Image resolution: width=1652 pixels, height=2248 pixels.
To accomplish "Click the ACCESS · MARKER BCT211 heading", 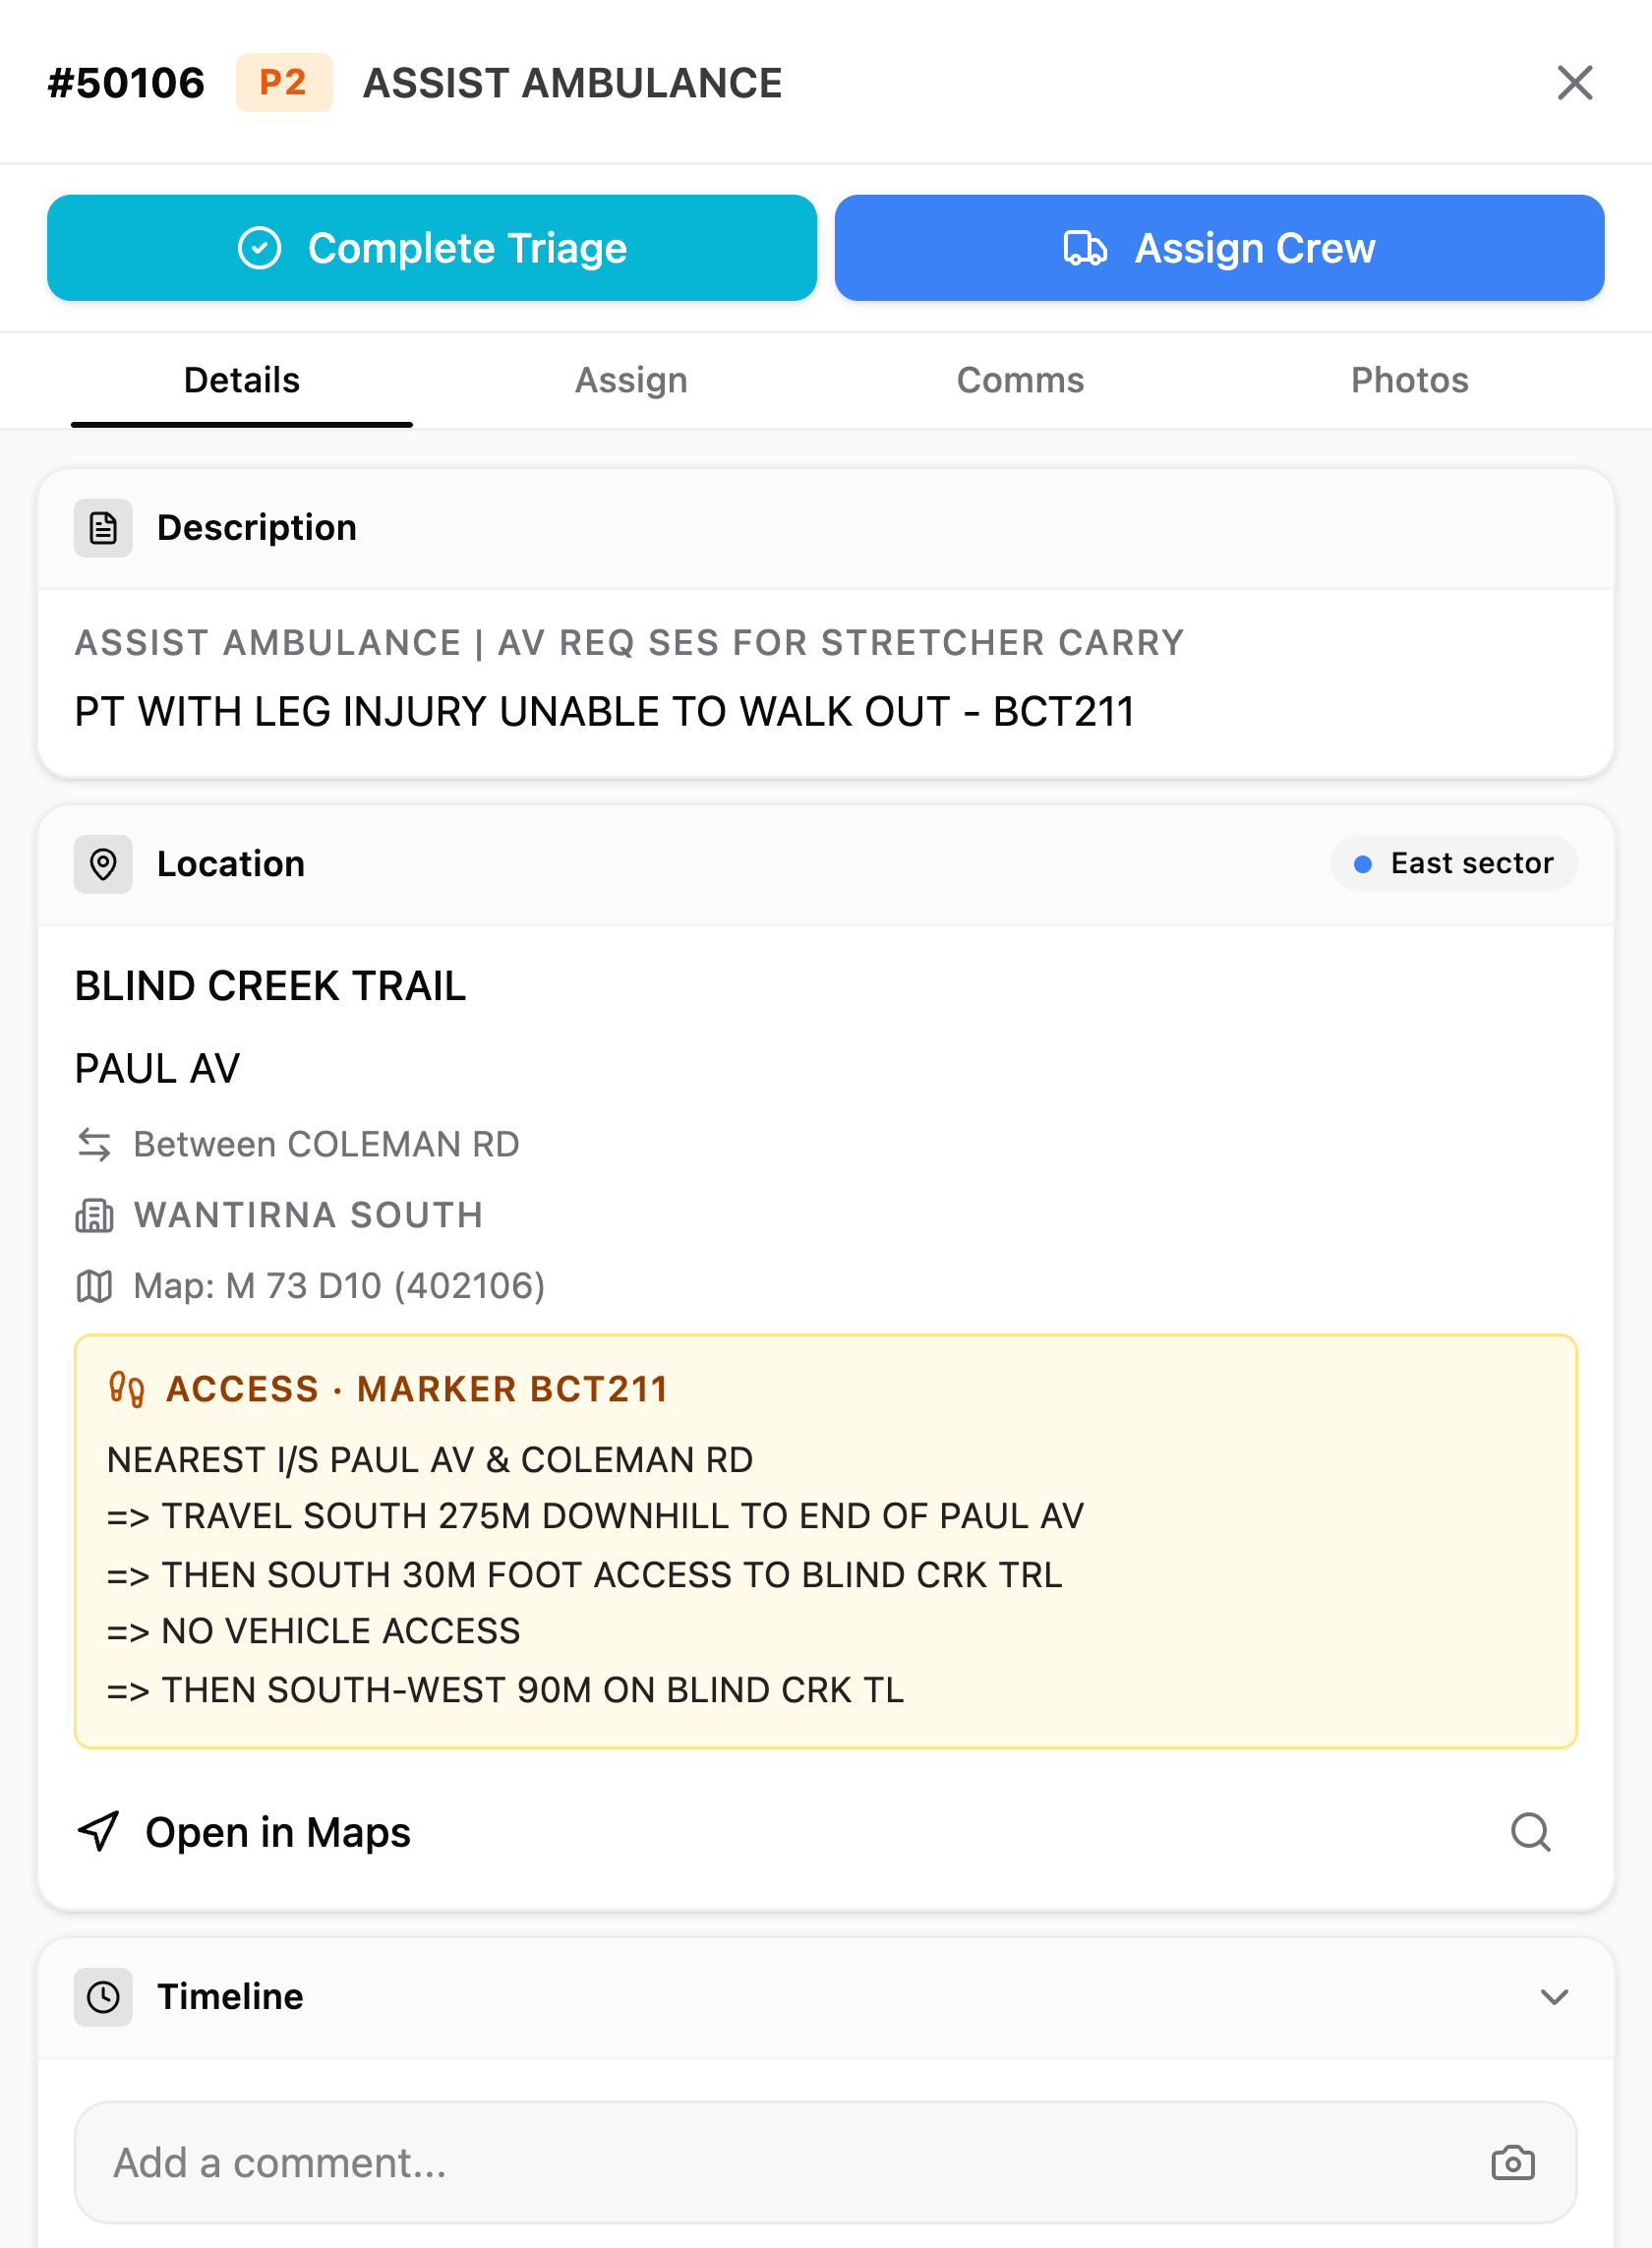I will [417, 1389].
